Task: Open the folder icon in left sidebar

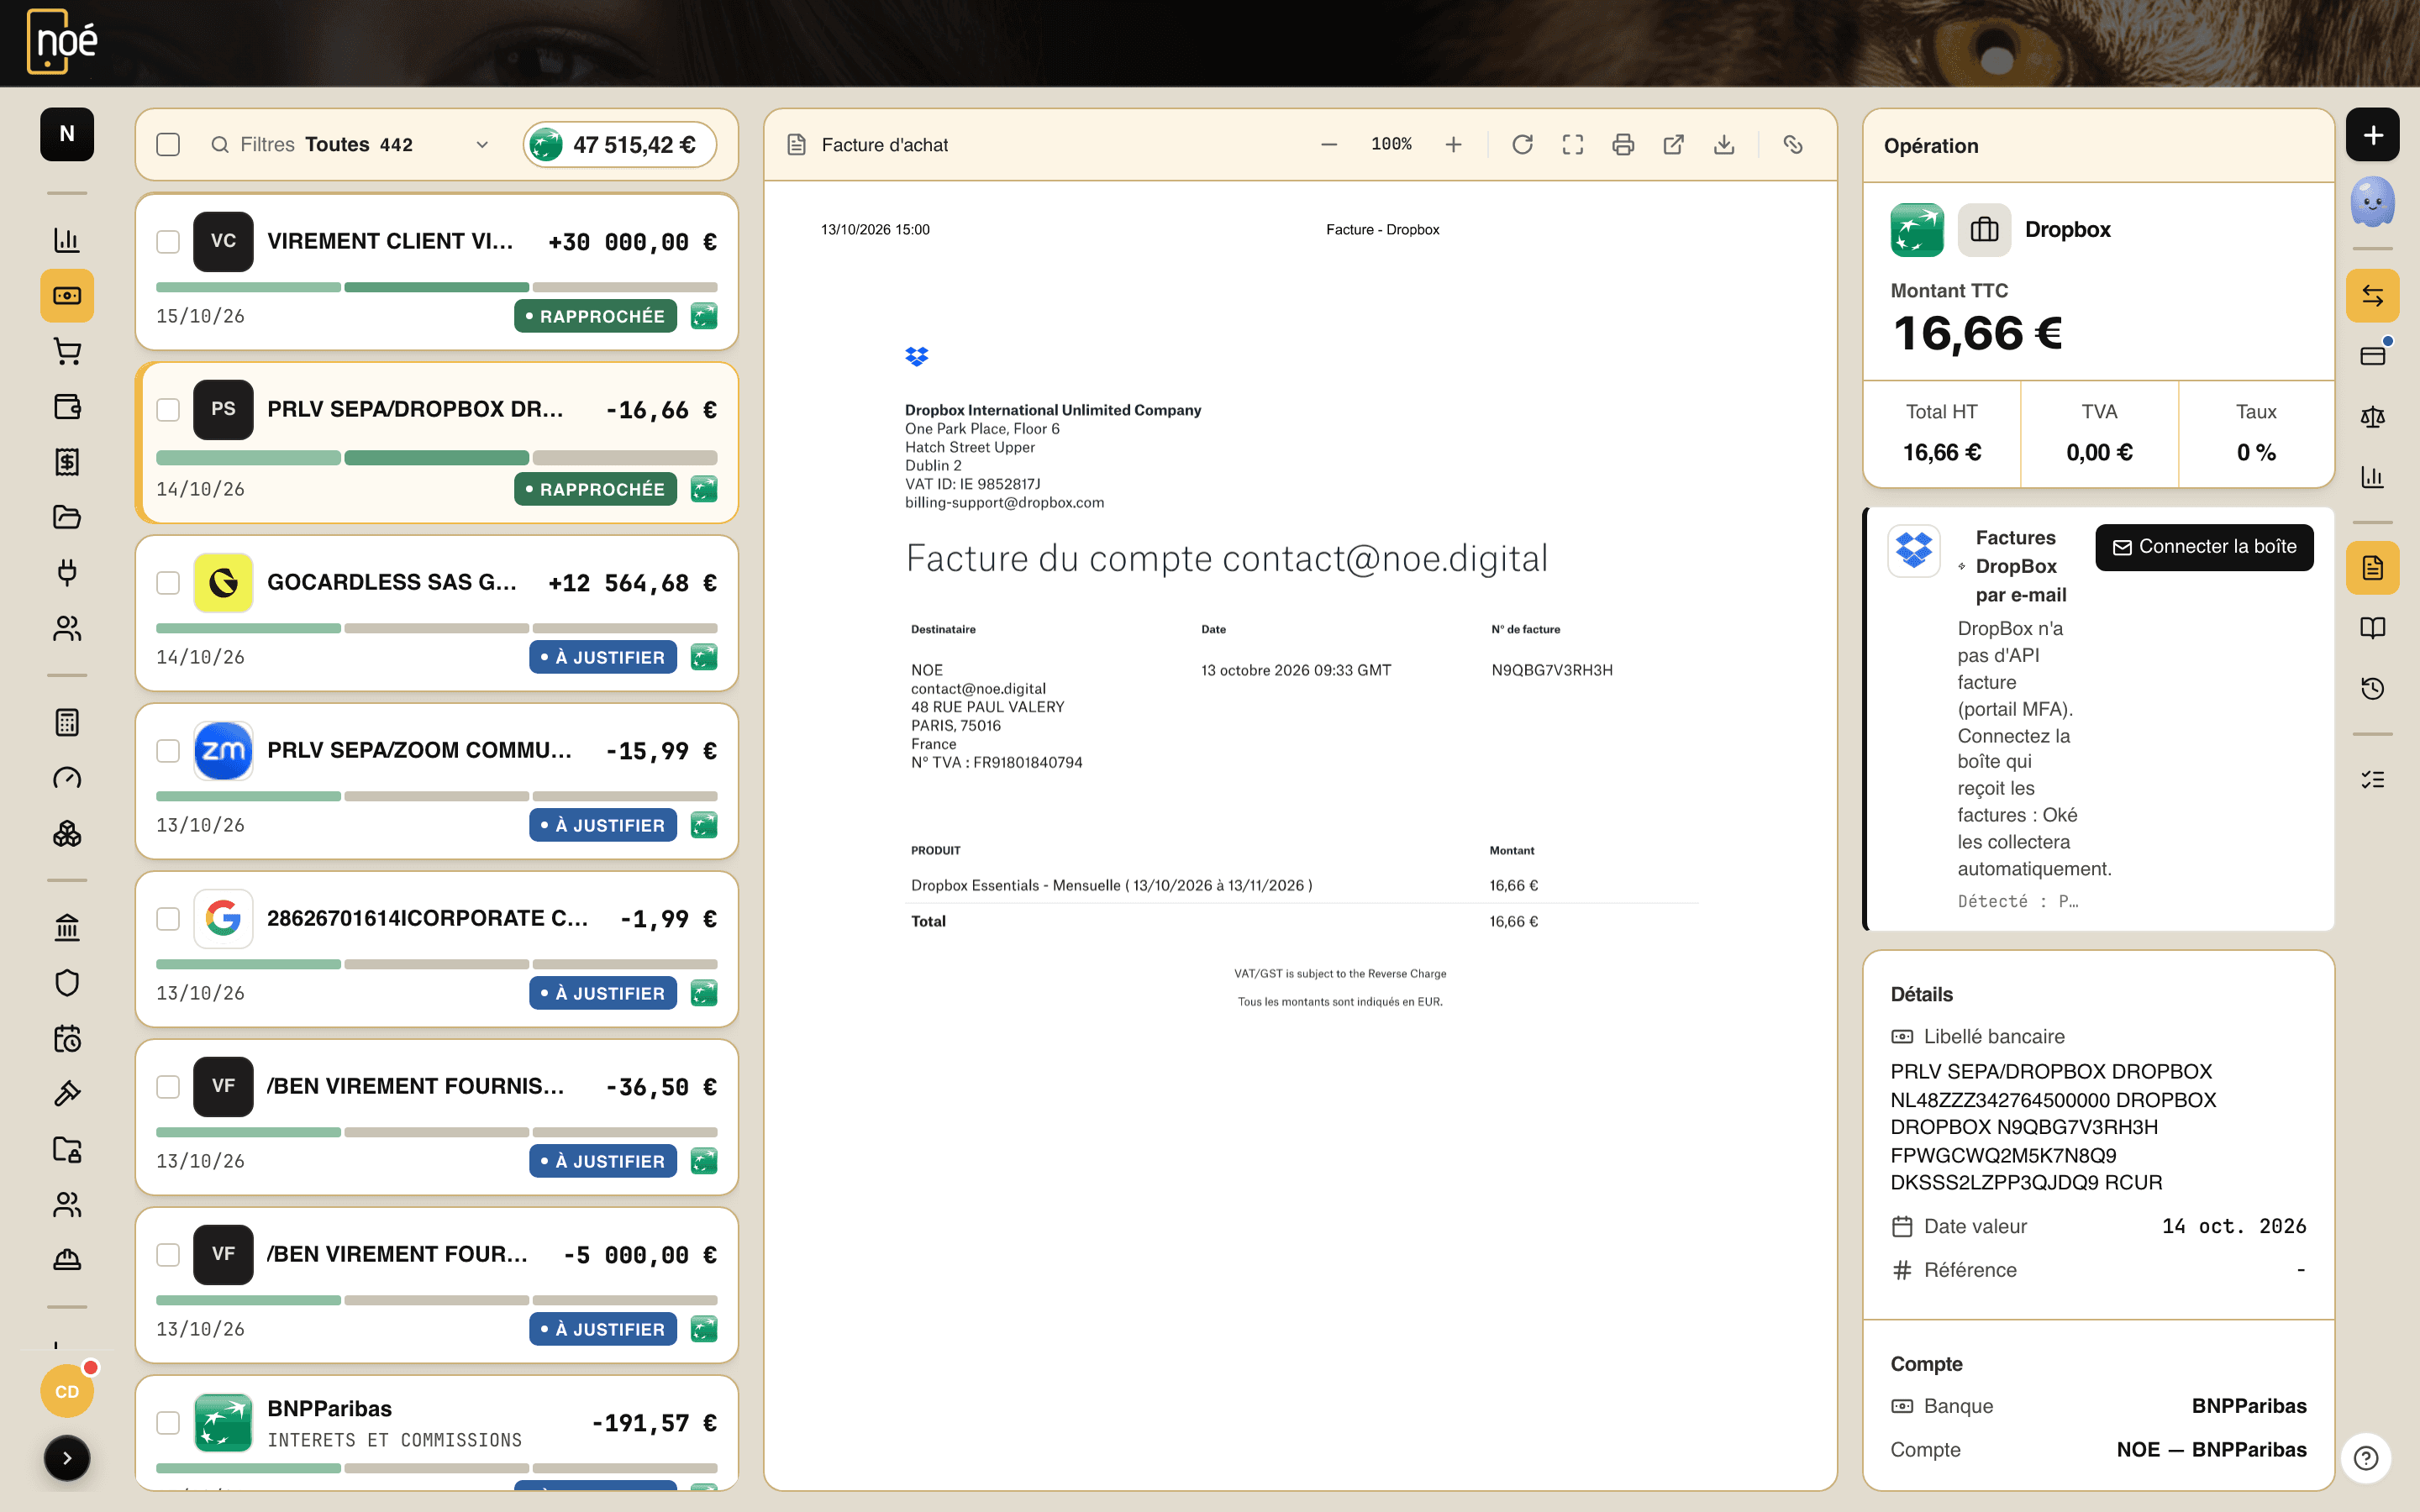Action: pos(67,517)
